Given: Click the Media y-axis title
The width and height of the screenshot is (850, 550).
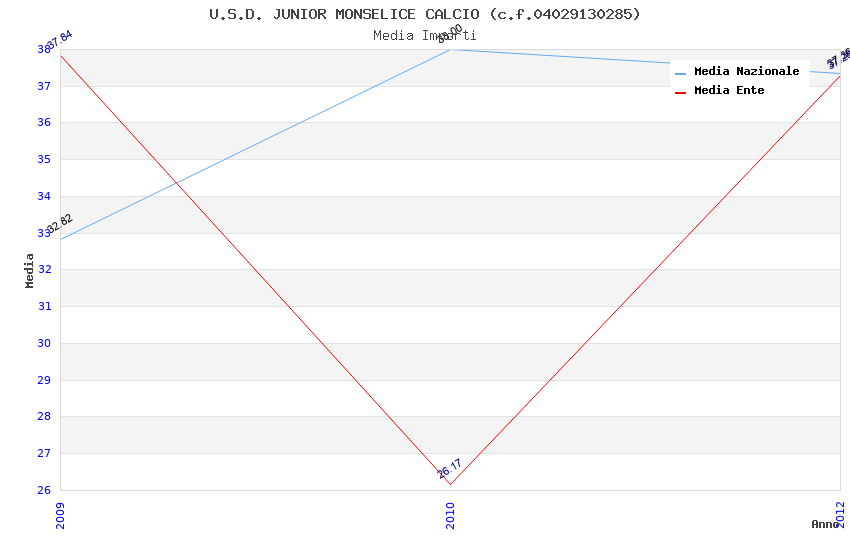Looking at the screenshot, I should tap(29, 271).
